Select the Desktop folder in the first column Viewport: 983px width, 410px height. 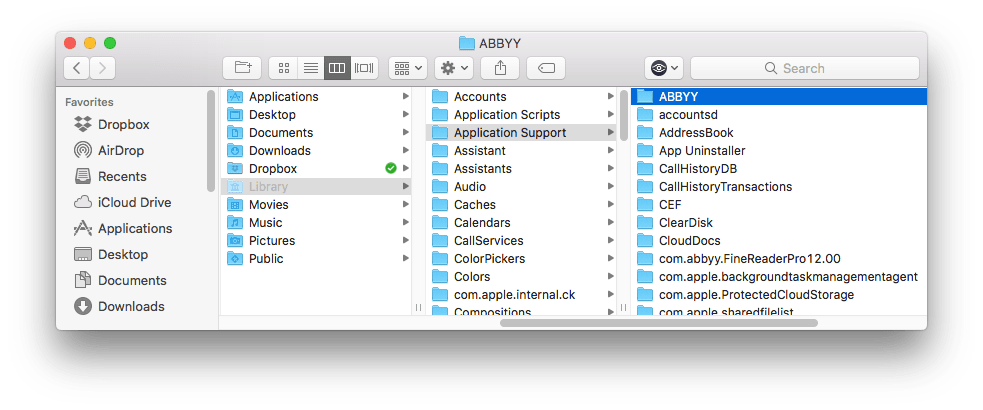317,115
